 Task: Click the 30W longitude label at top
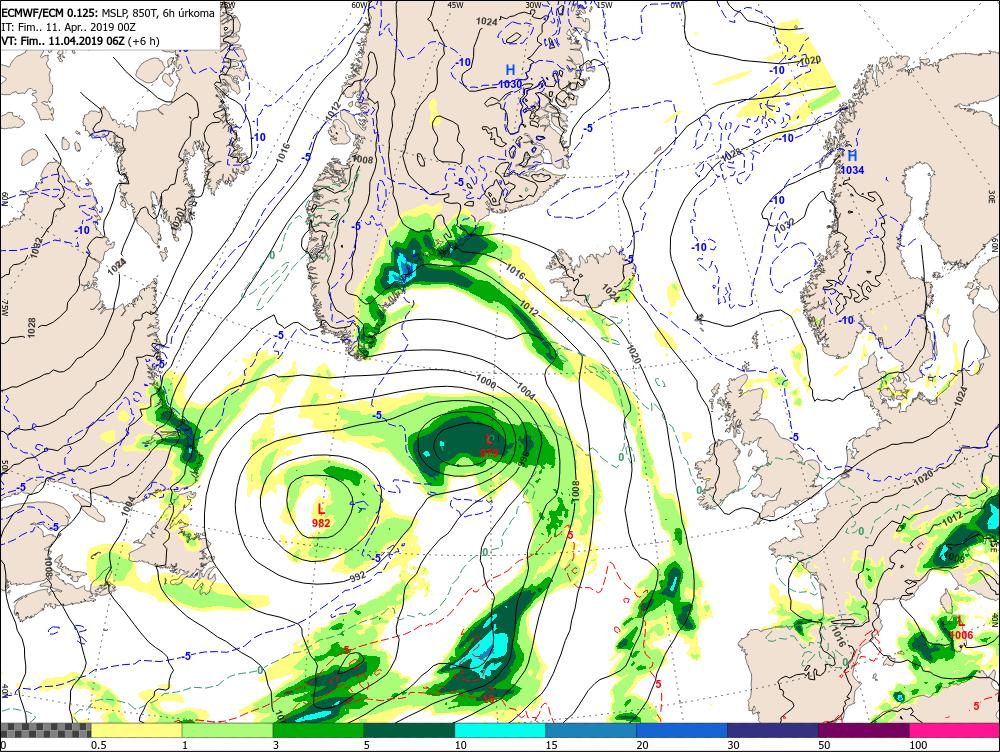pyautogui.click(x=533, y=4)
